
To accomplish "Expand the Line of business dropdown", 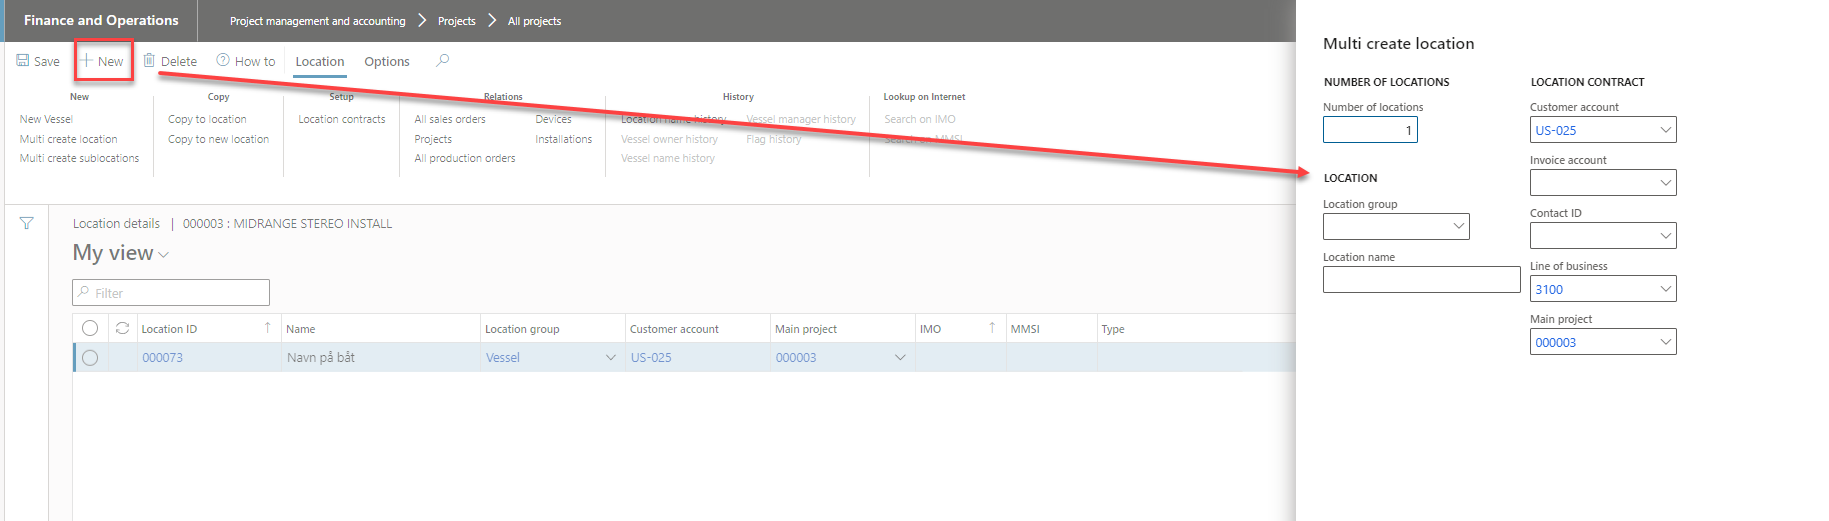I will pos(1666,289).
